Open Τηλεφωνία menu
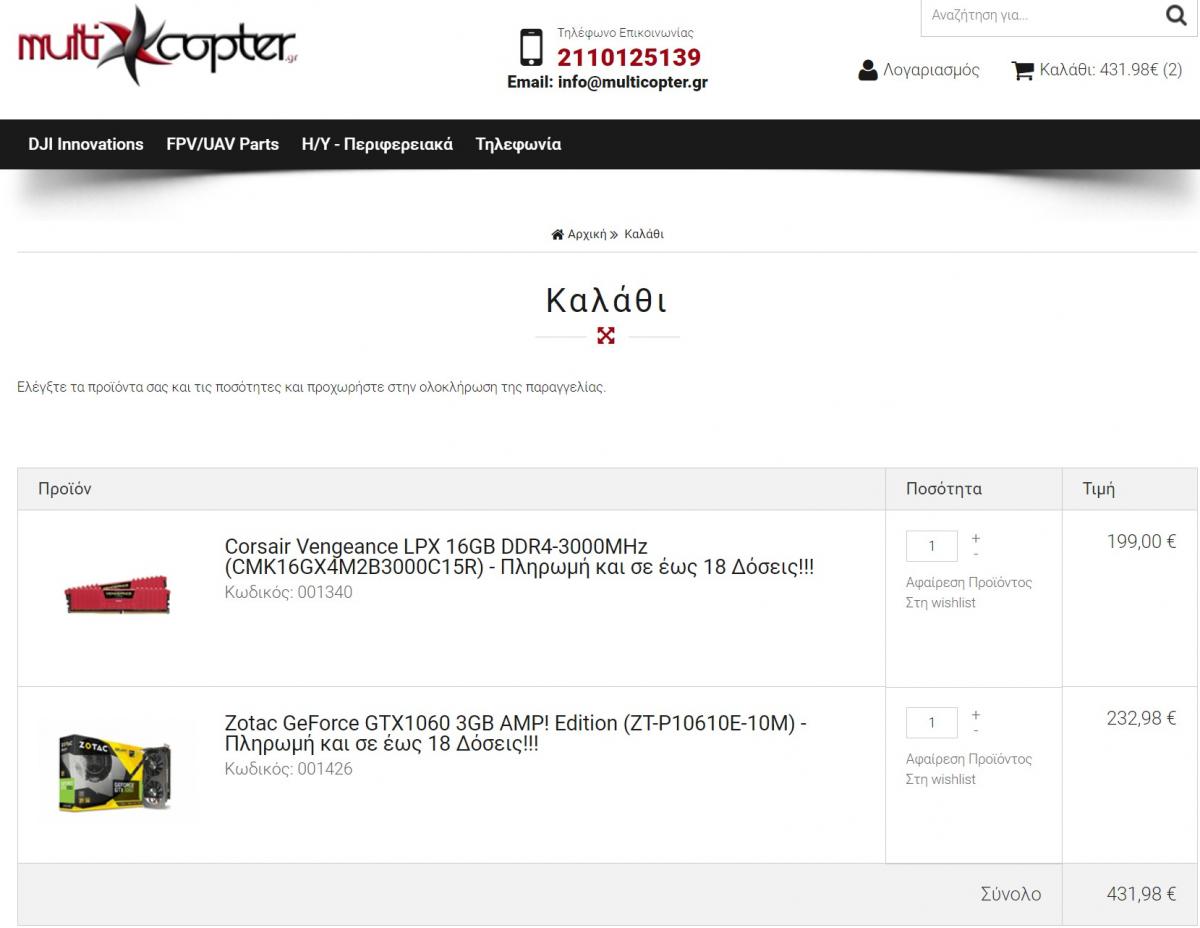The width and height of the screenshot is (1200, 928). pos(518,144)
